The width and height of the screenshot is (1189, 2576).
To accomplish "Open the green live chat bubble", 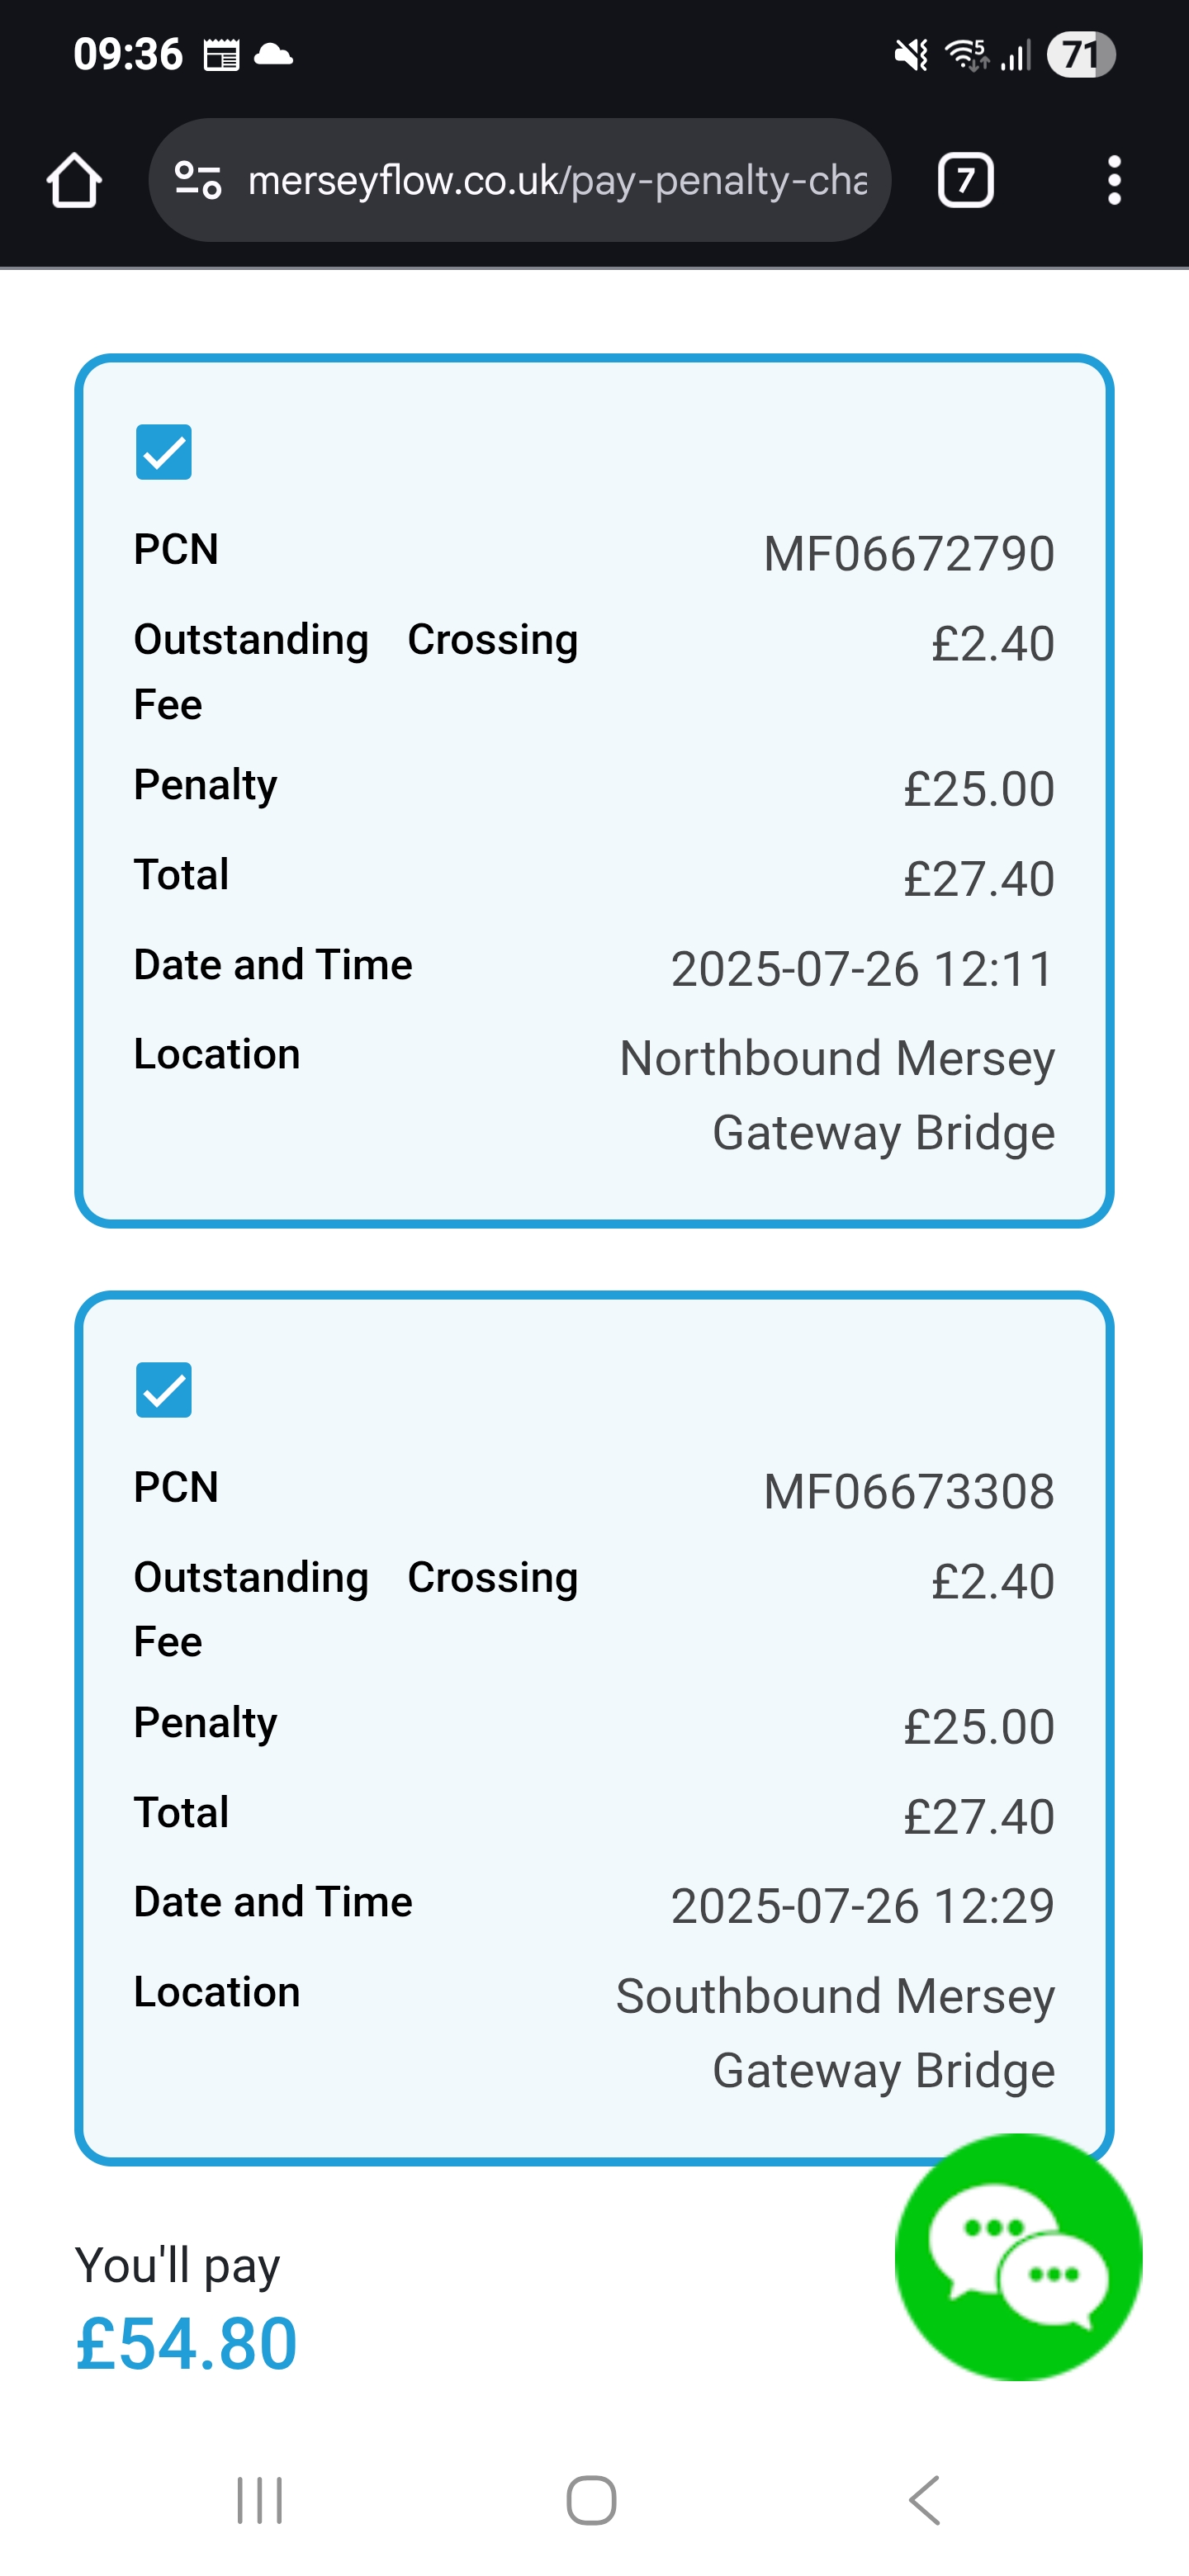I will 1018,2258.
